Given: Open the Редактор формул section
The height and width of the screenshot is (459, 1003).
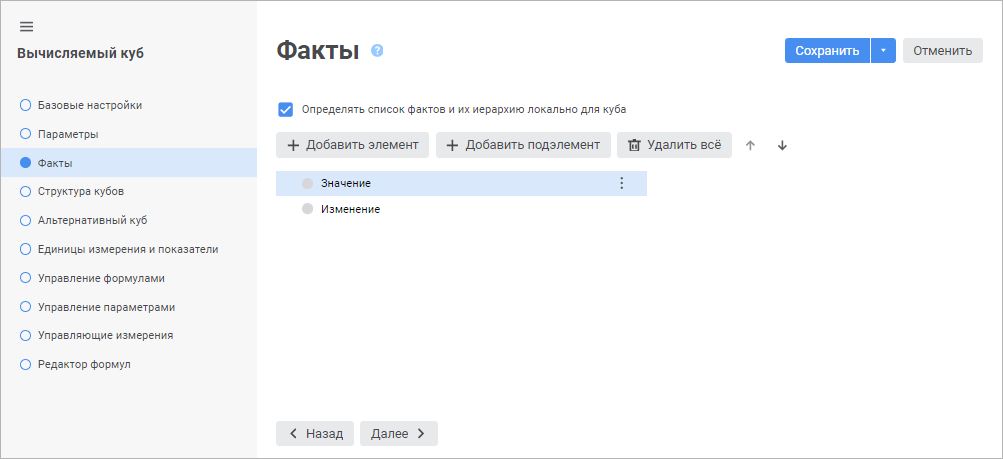Looking at the screenshot, I should (83, 364).
